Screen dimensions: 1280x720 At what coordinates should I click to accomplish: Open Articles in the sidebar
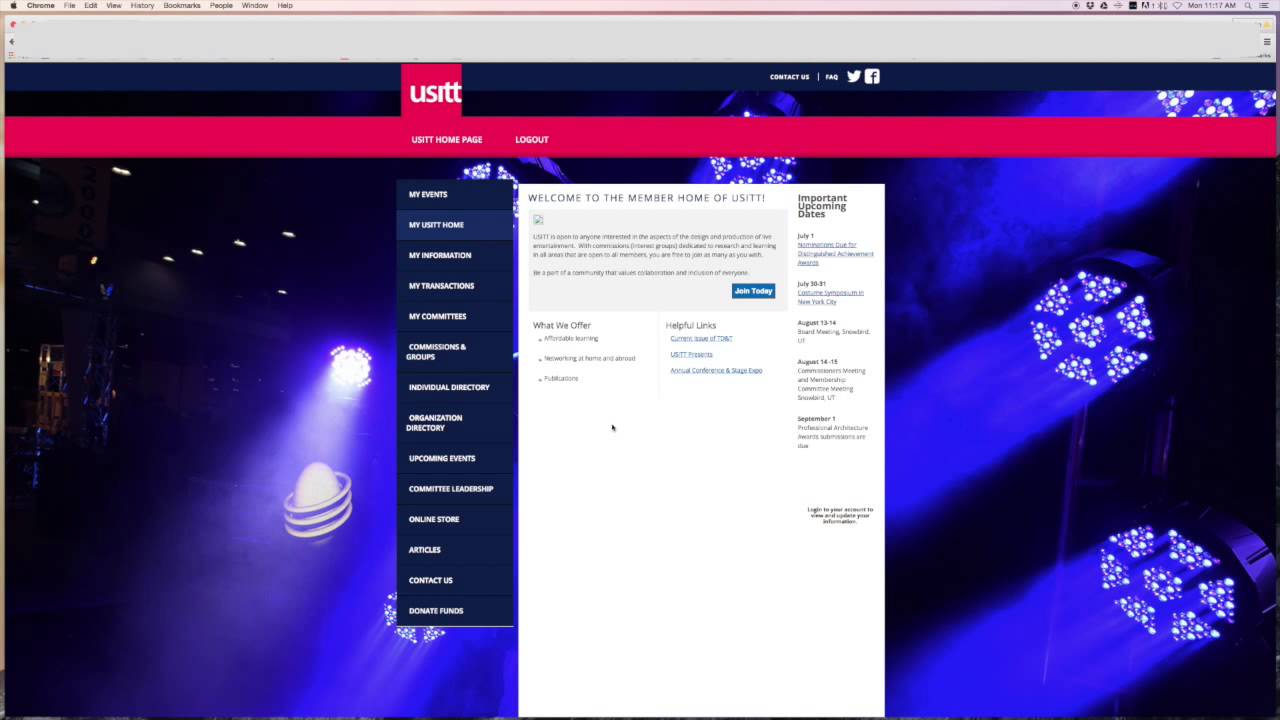coord(455,550)
